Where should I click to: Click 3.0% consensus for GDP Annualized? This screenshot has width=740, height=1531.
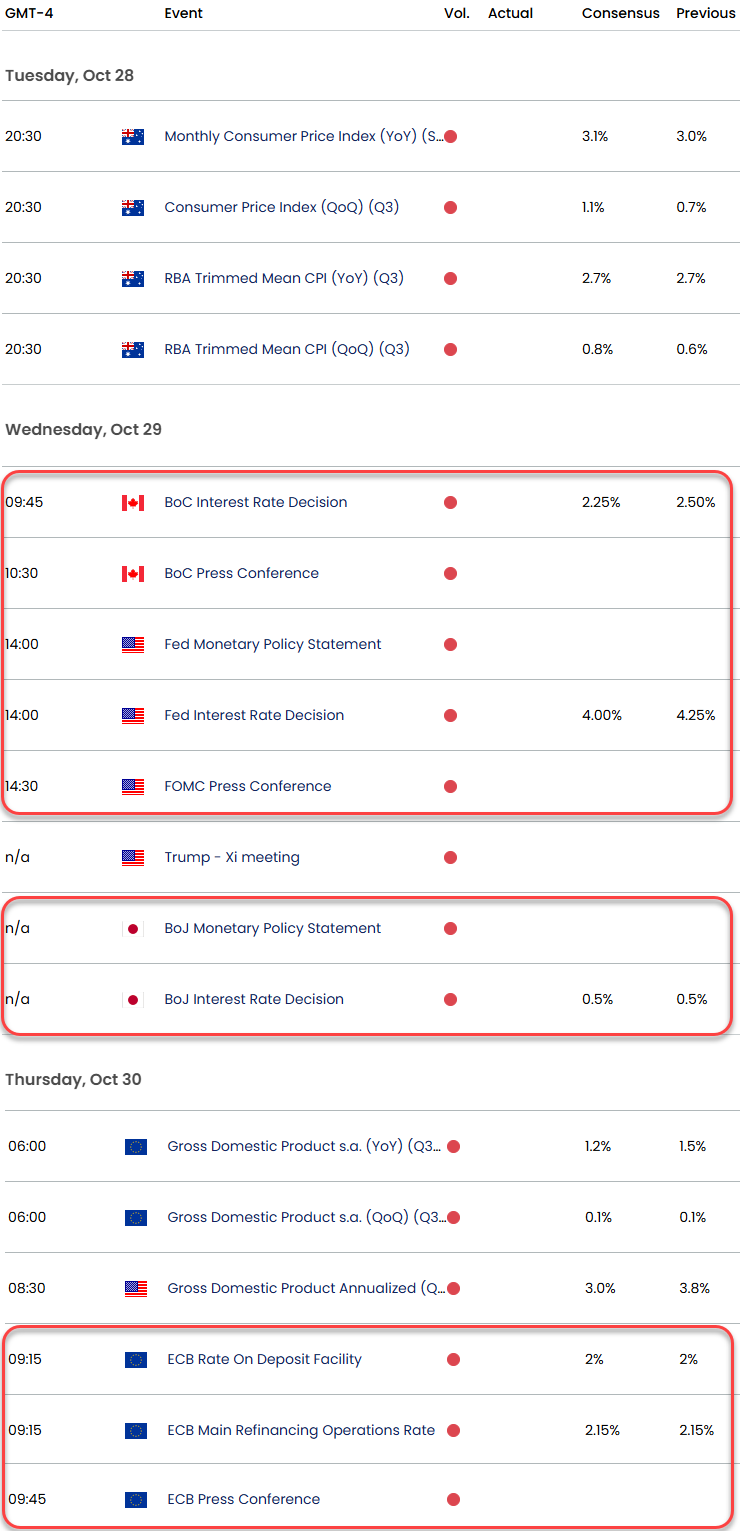(x=600, y=1289)
